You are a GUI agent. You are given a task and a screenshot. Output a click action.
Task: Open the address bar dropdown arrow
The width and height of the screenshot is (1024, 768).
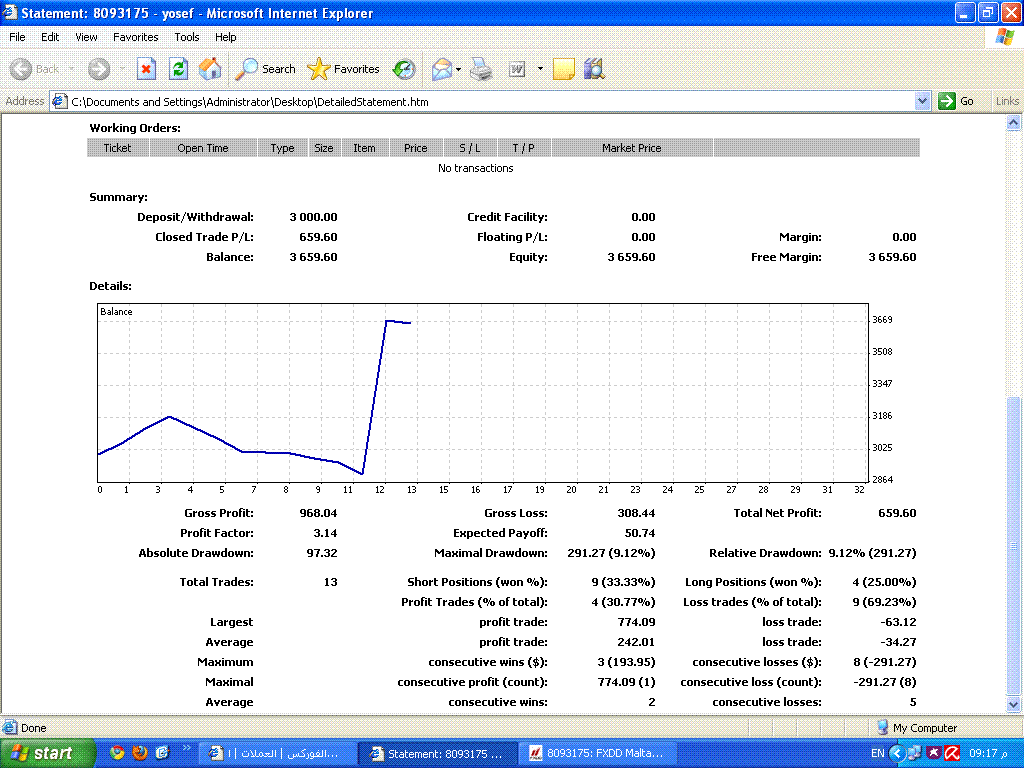tap(922, 101)
